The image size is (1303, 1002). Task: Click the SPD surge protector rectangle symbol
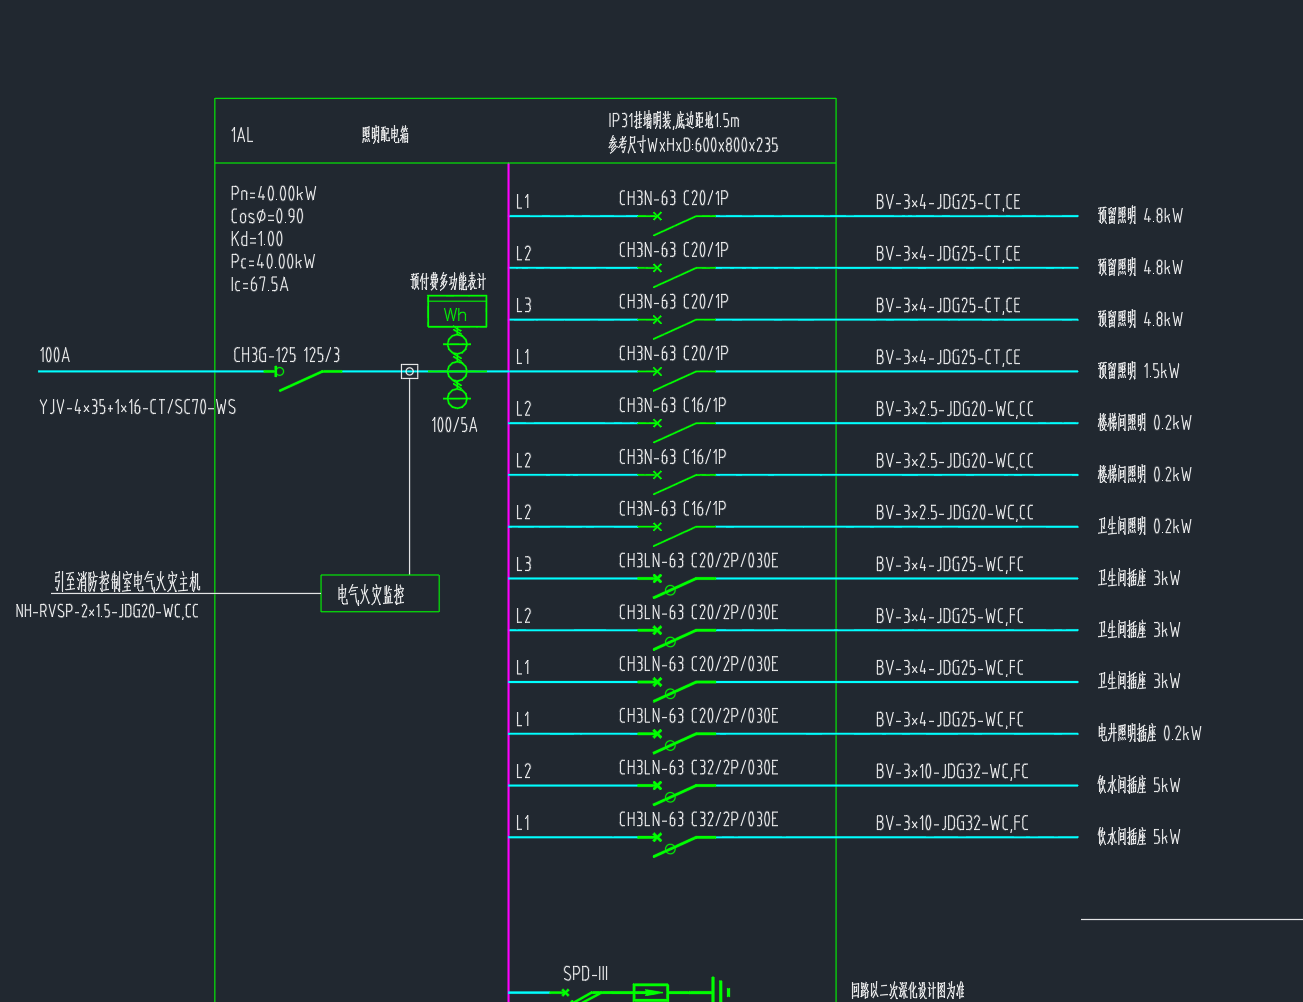(x=651, y=992)
